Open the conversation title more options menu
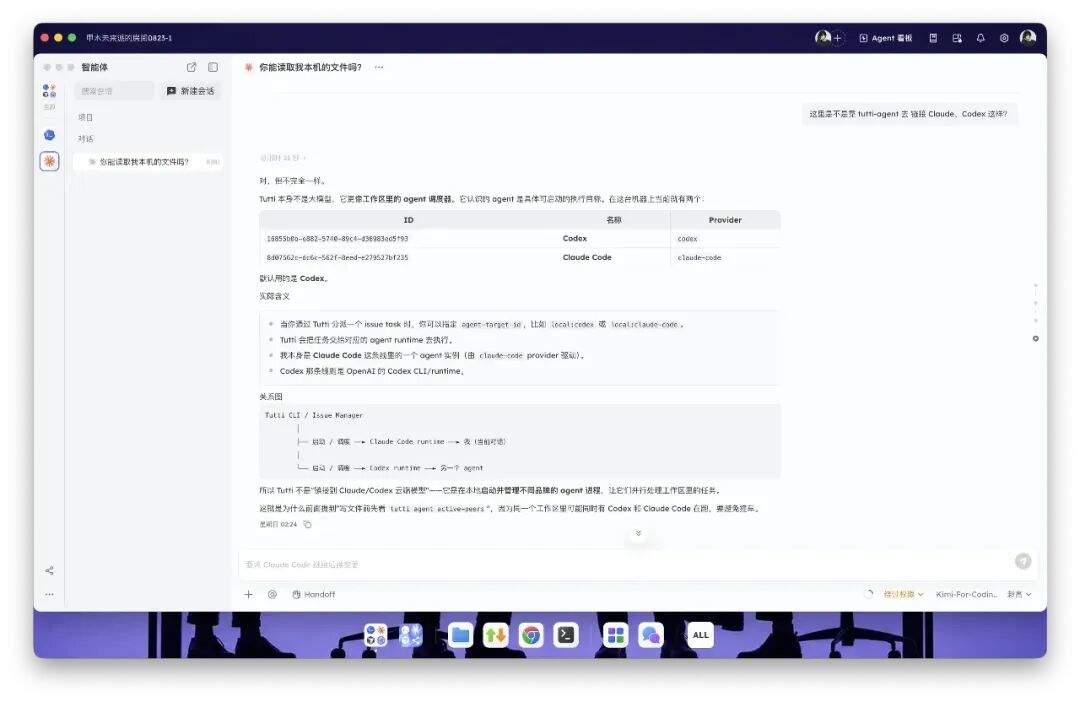Screen dimensions: 1080x702 (x=379, y=68)
